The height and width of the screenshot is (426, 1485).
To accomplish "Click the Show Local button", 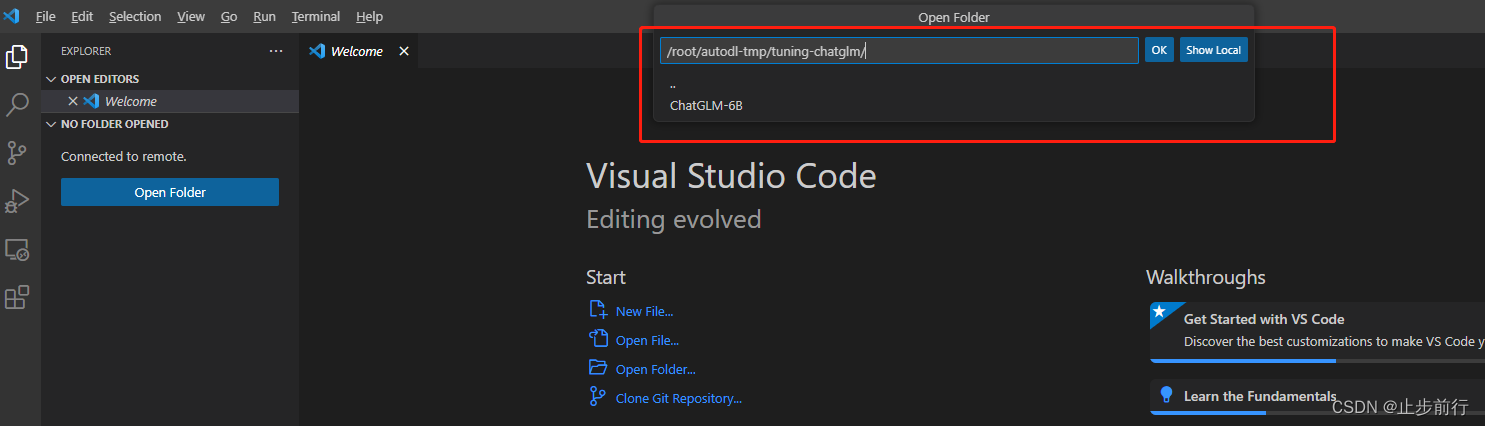I will [1213, 50].
